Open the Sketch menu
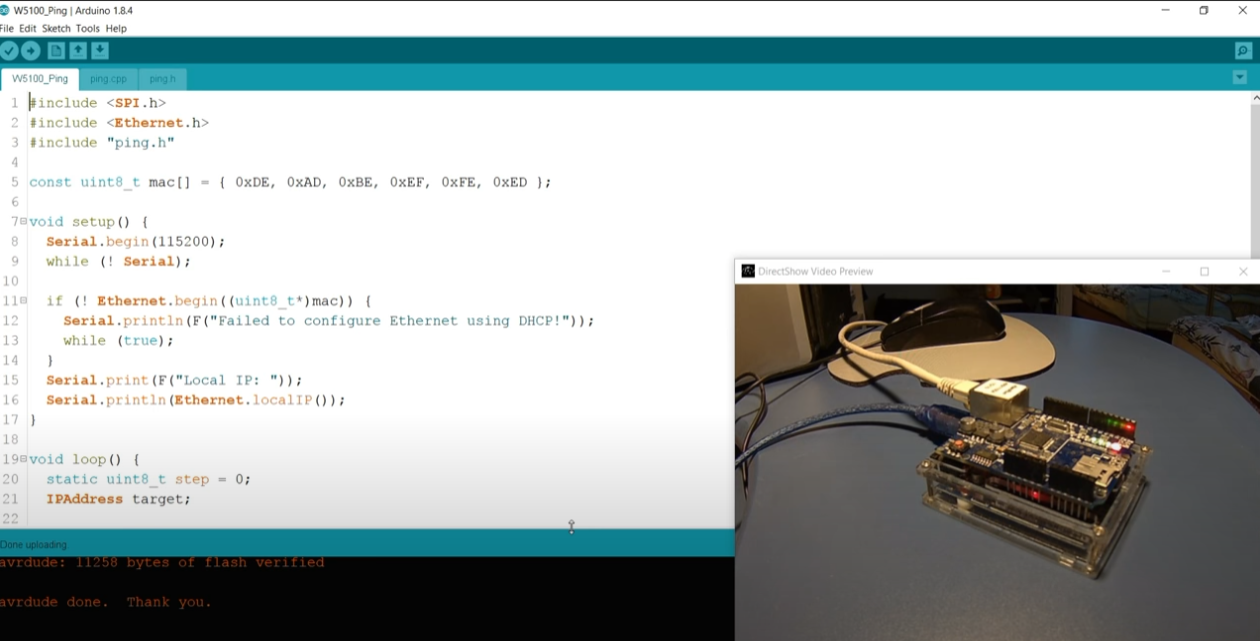The height and width of the screenshot is (641, 1260). 56,28
